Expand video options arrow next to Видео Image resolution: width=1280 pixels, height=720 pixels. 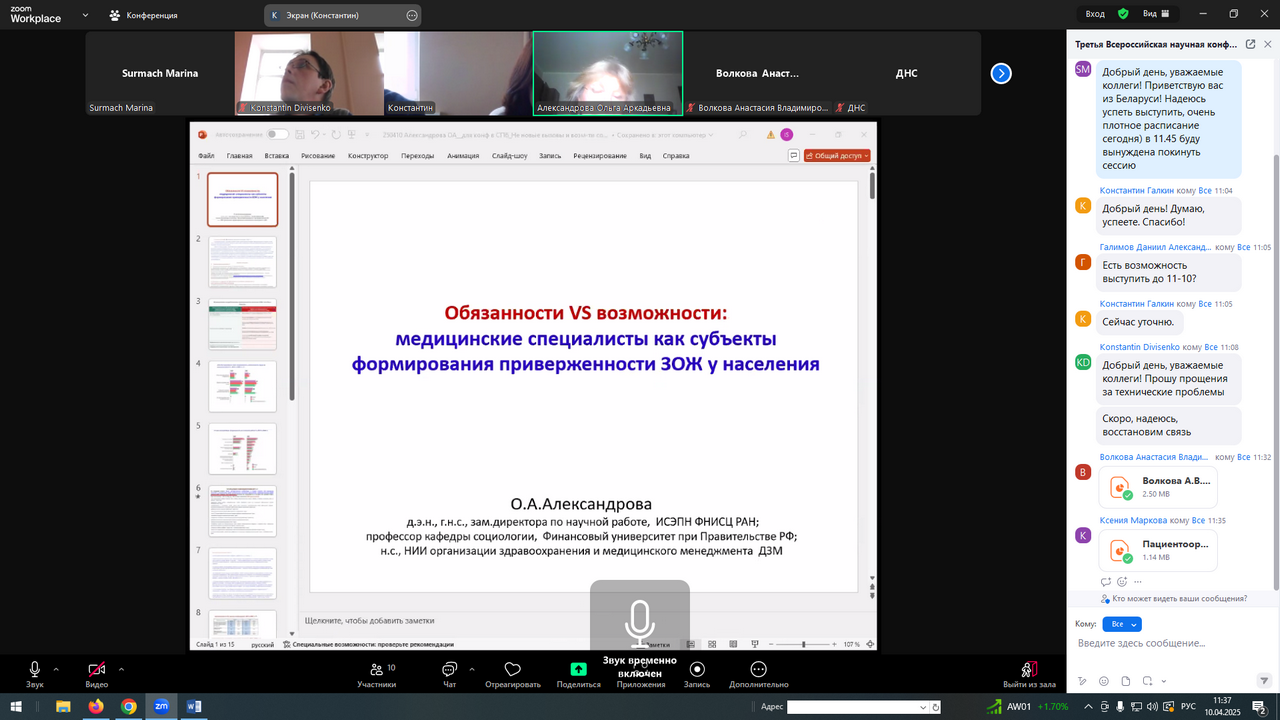click(121, 669)
